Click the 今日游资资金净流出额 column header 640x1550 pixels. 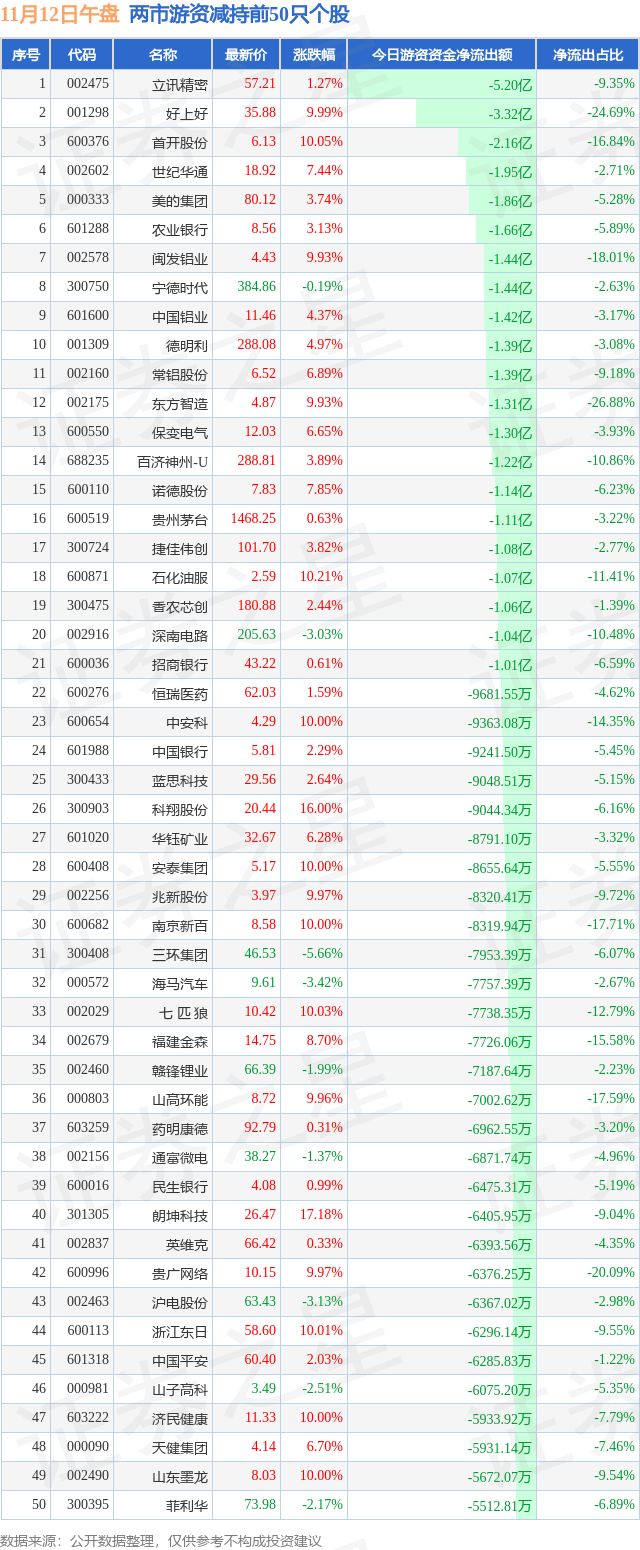tap(441, 55)
